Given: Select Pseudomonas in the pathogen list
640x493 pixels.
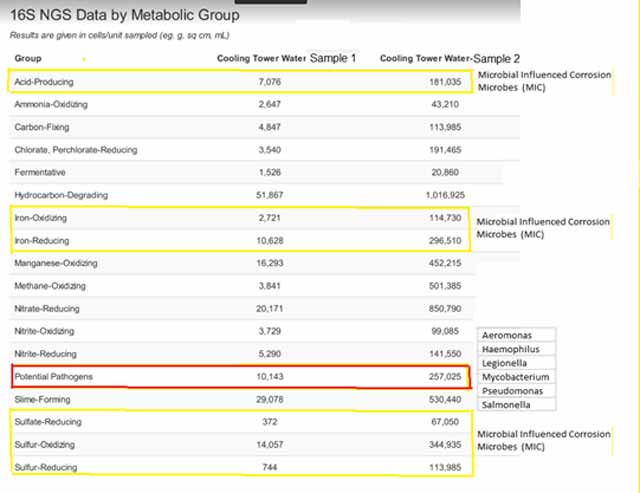Looking at the screenshot, I should point(512,391).
